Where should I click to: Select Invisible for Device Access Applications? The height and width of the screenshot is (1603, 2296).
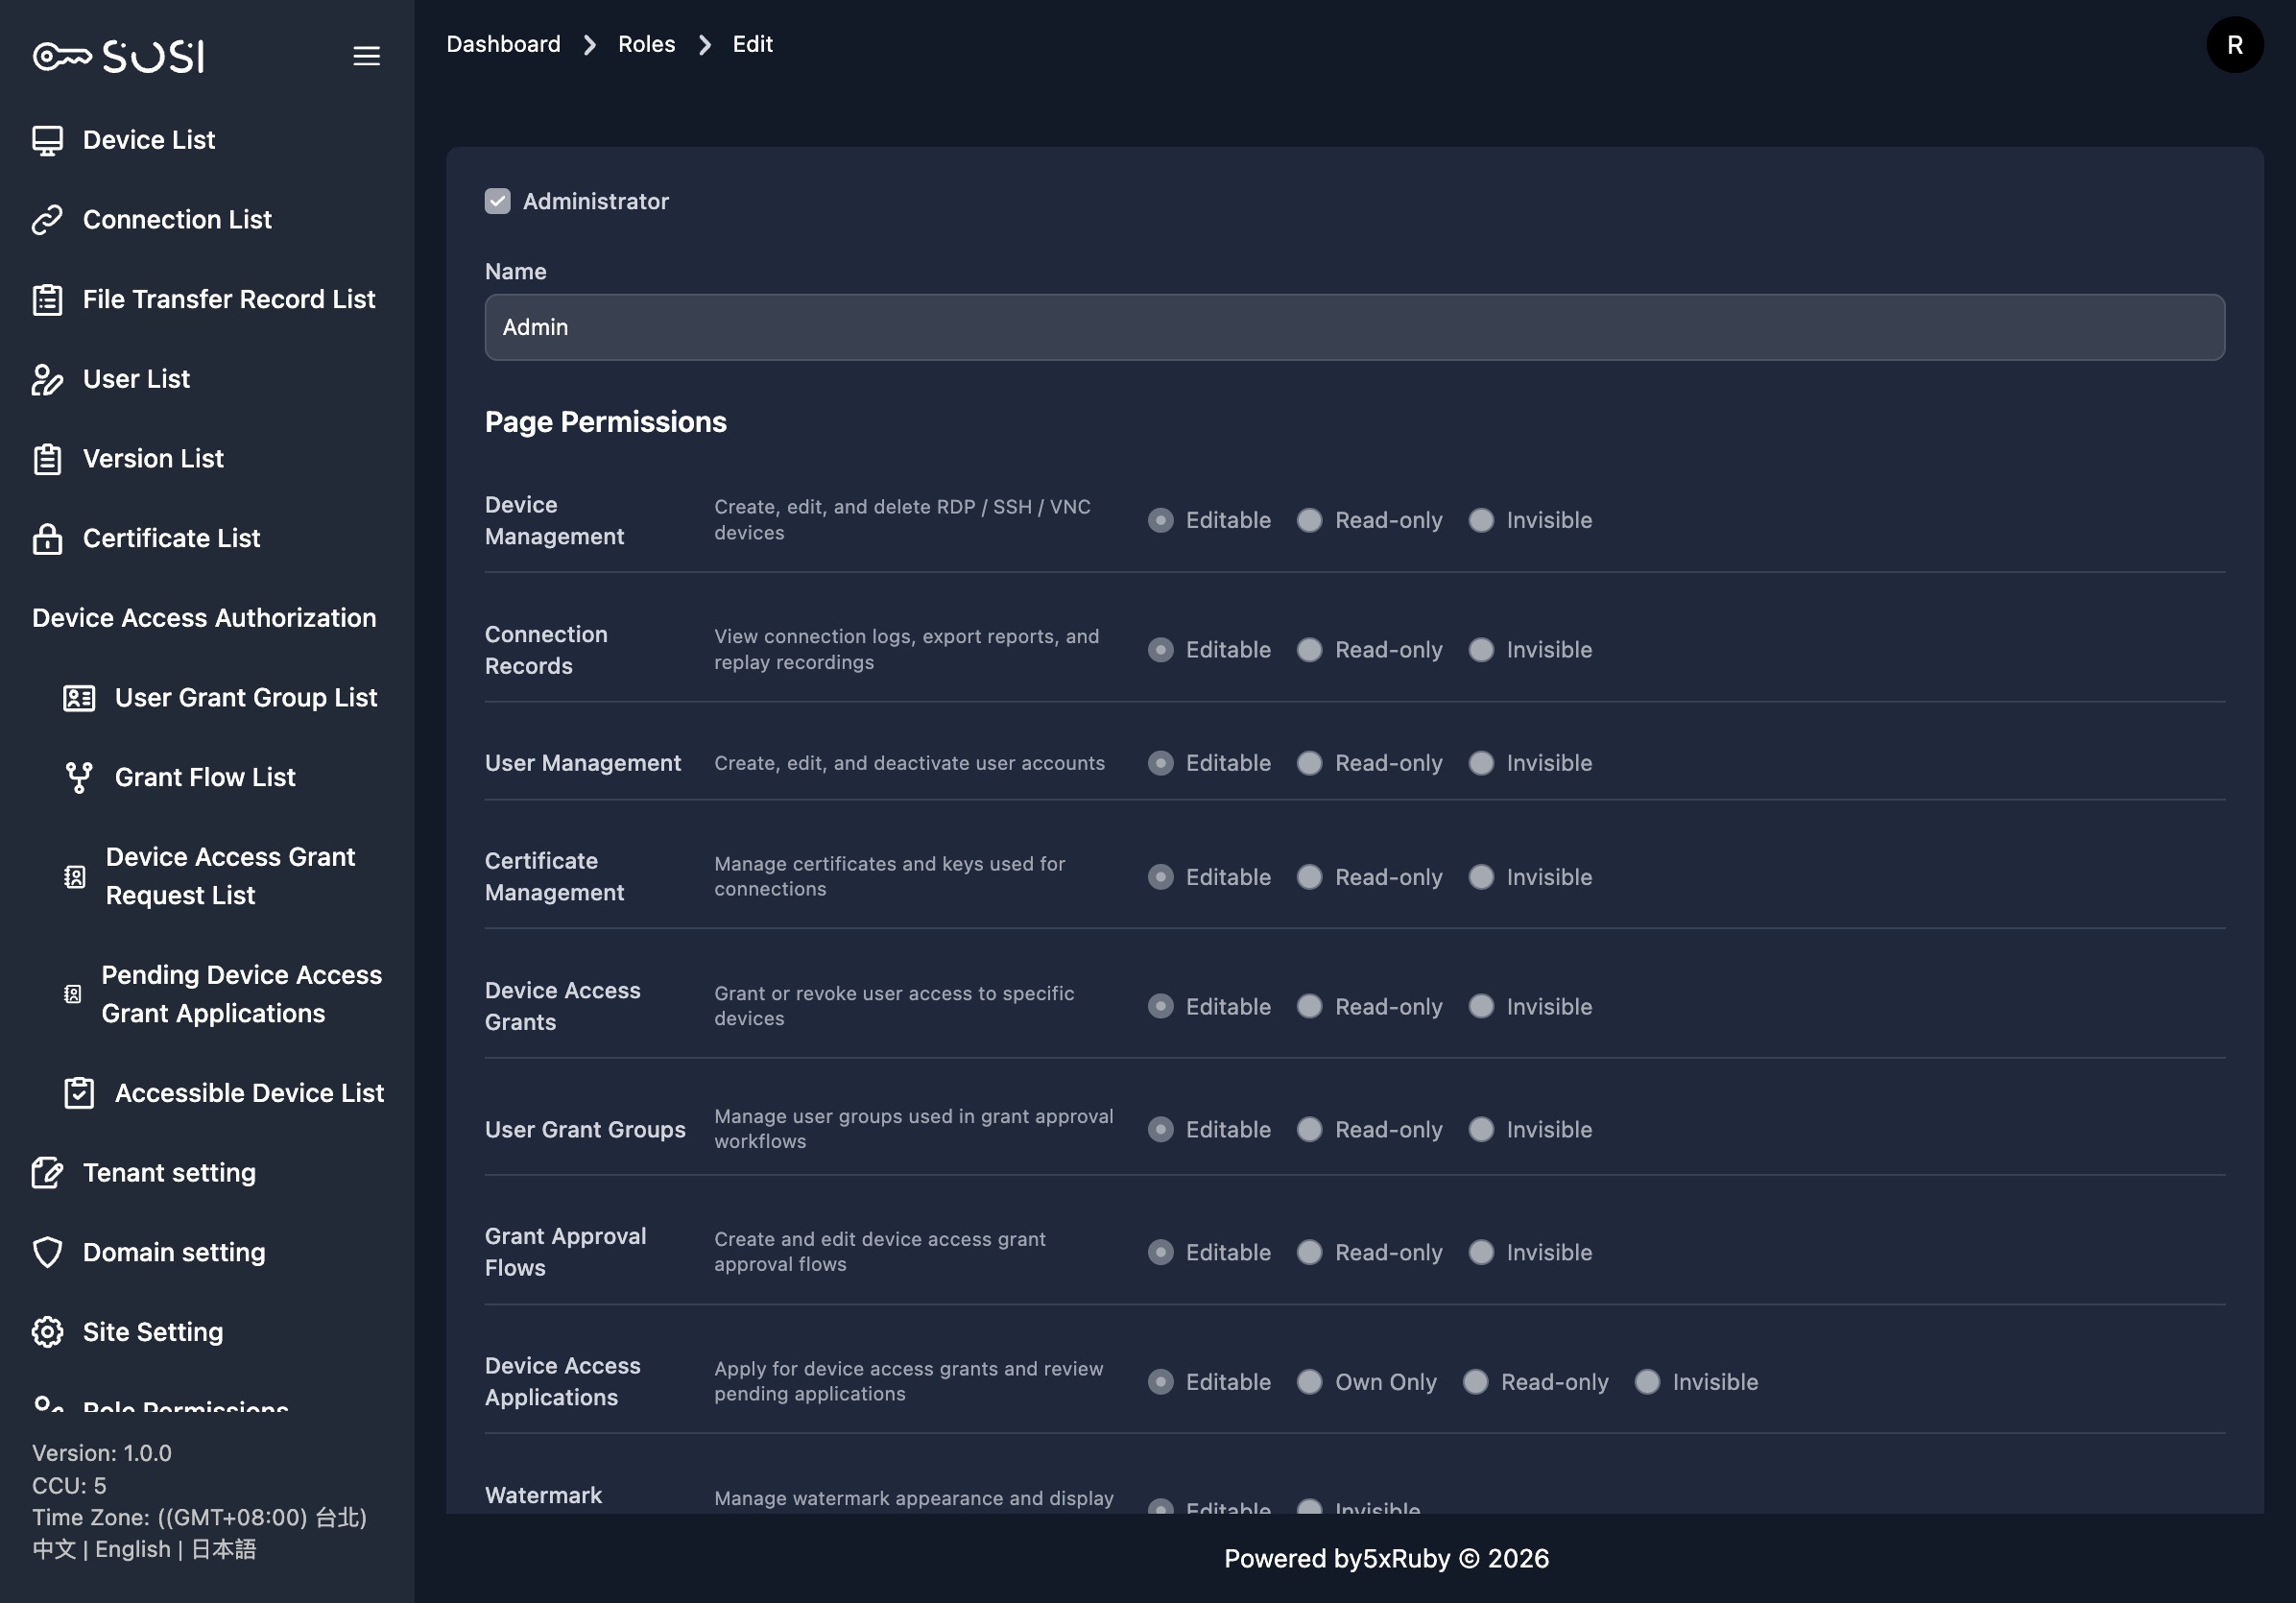click(x=1647, y=1382)
